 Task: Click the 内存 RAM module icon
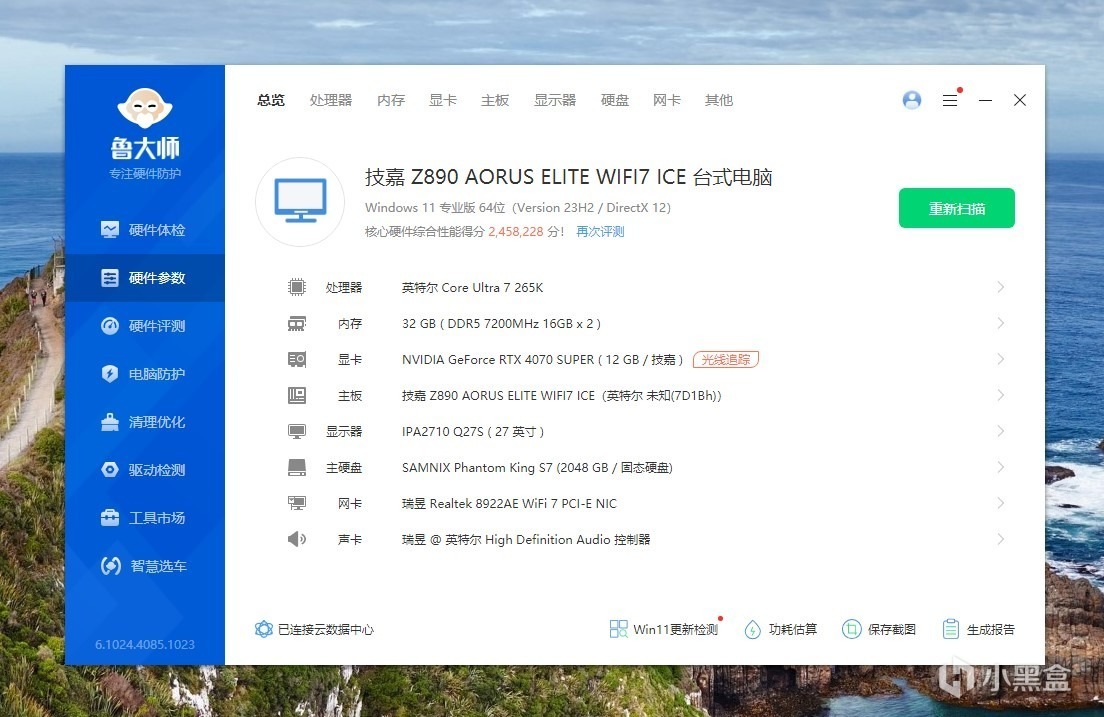coord(296,323)
